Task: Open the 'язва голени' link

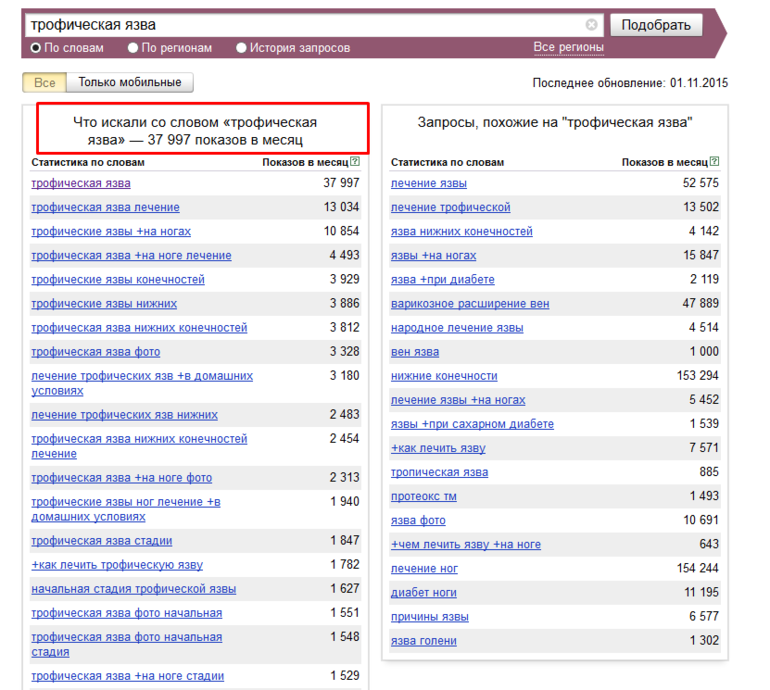Action: pyautogui.click(x=423, y=641)
